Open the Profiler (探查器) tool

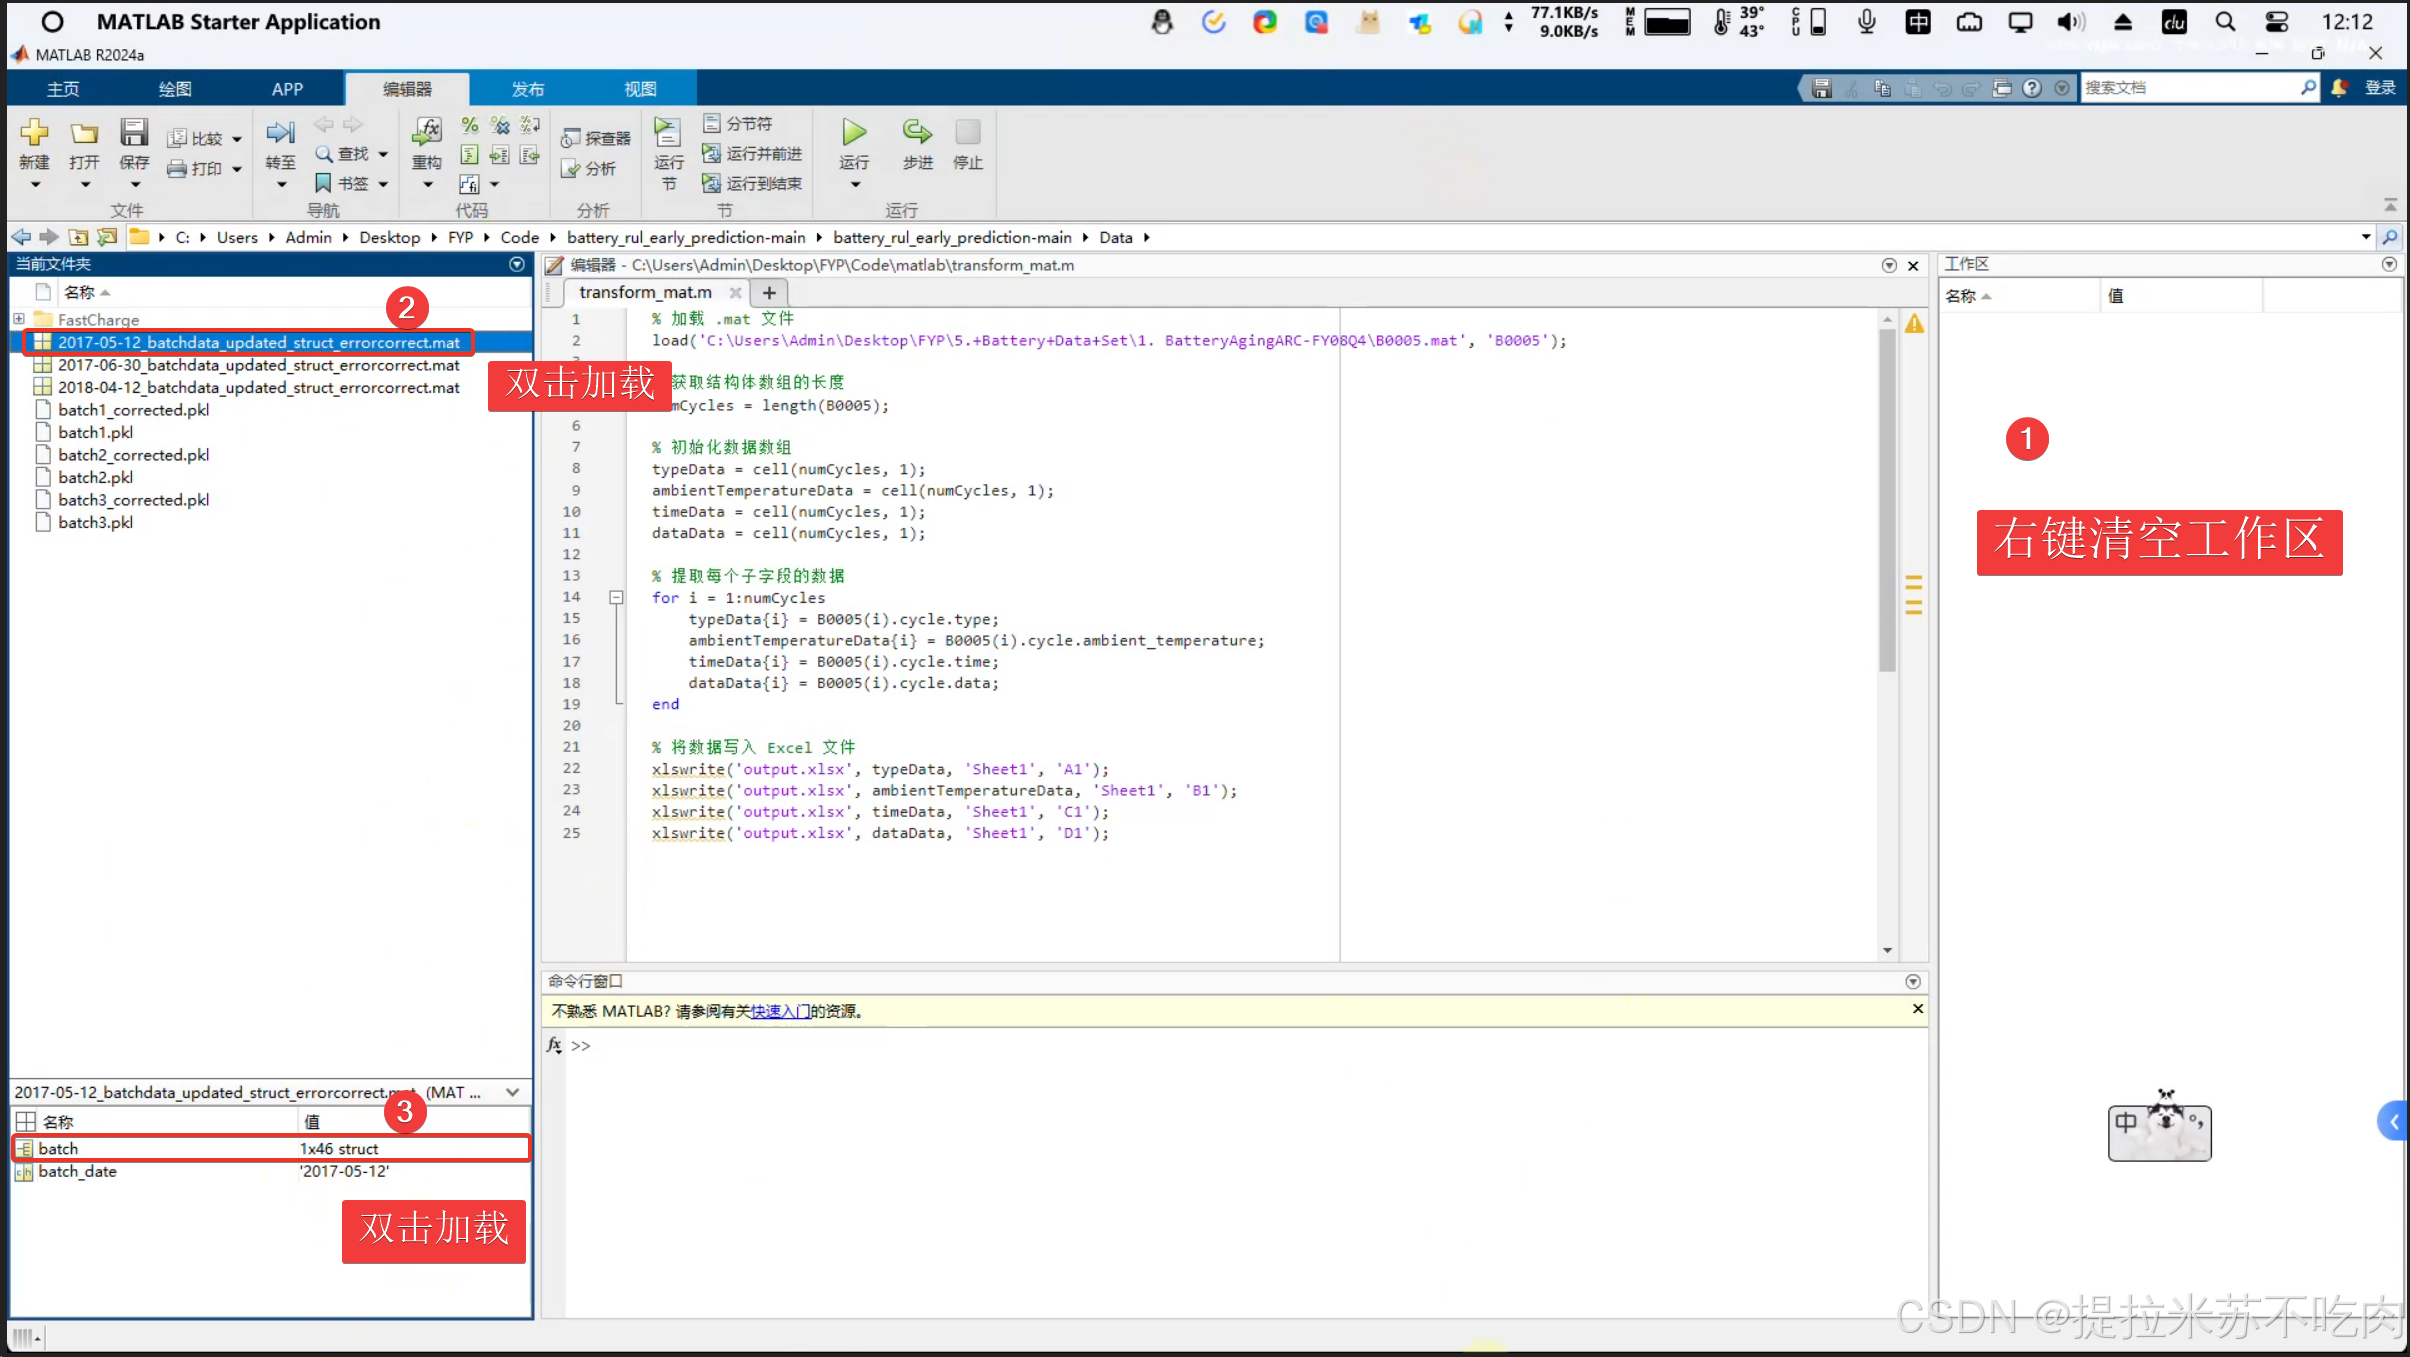(x=596, y=138)
